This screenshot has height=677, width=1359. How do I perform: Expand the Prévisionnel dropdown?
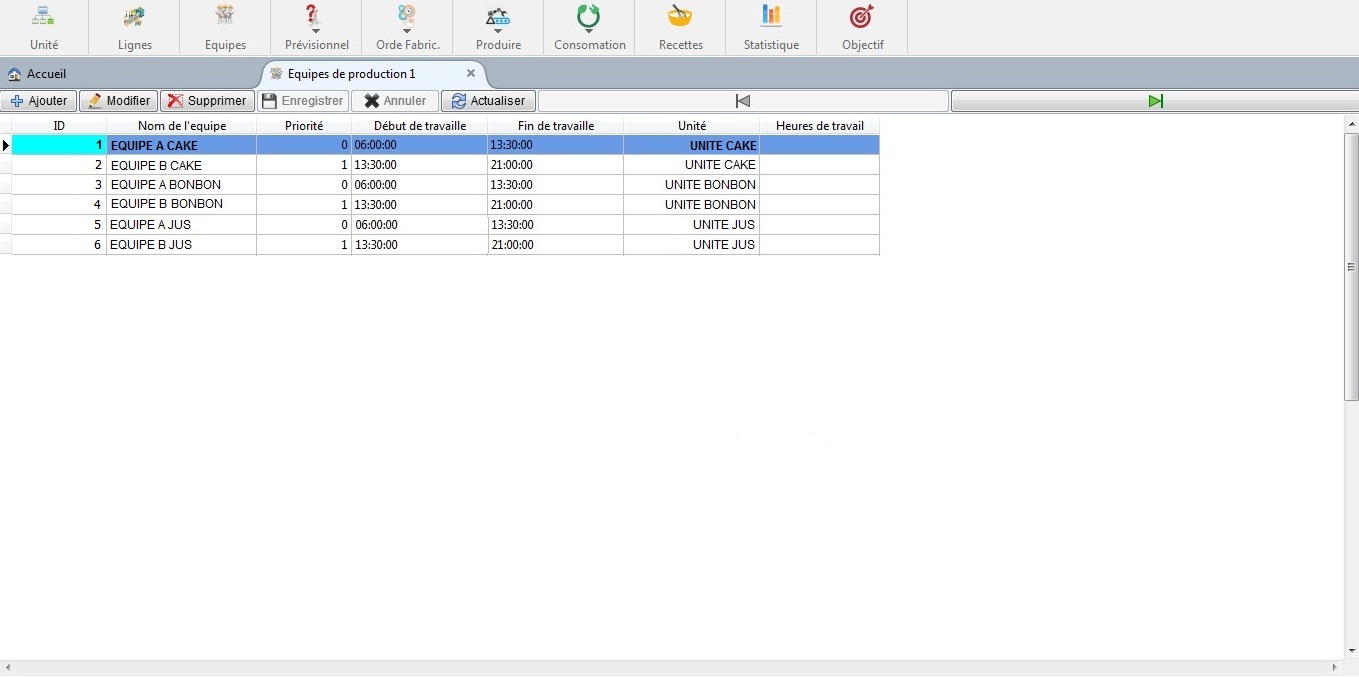pos(316,31)
